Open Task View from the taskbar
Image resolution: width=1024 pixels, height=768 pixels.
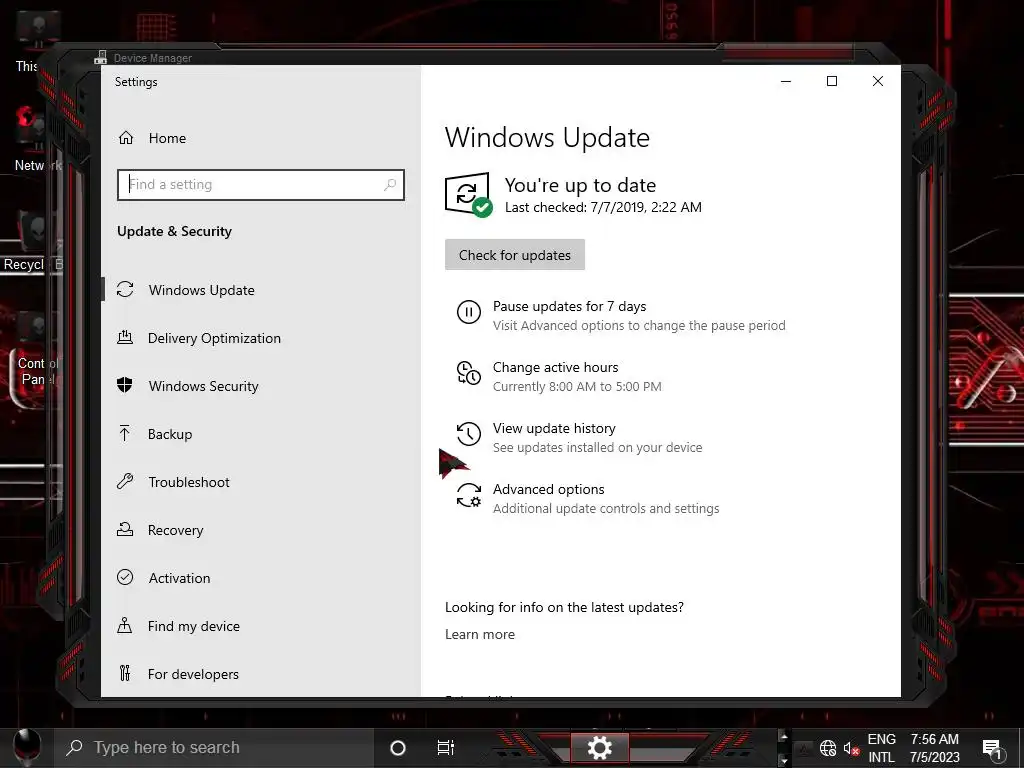pos(445,748)
